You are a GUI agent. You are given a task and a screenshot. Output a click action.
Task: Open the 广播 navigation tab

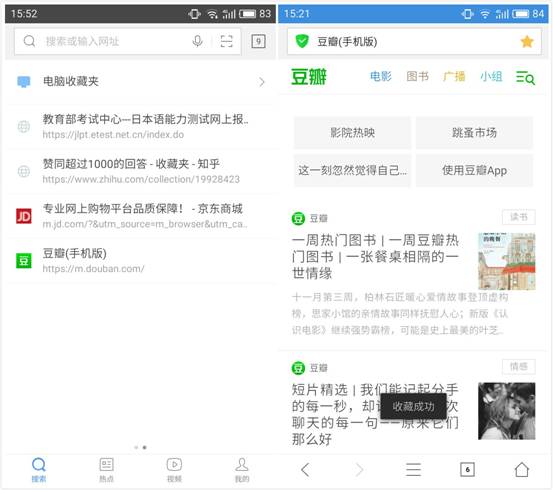(454, 76)
